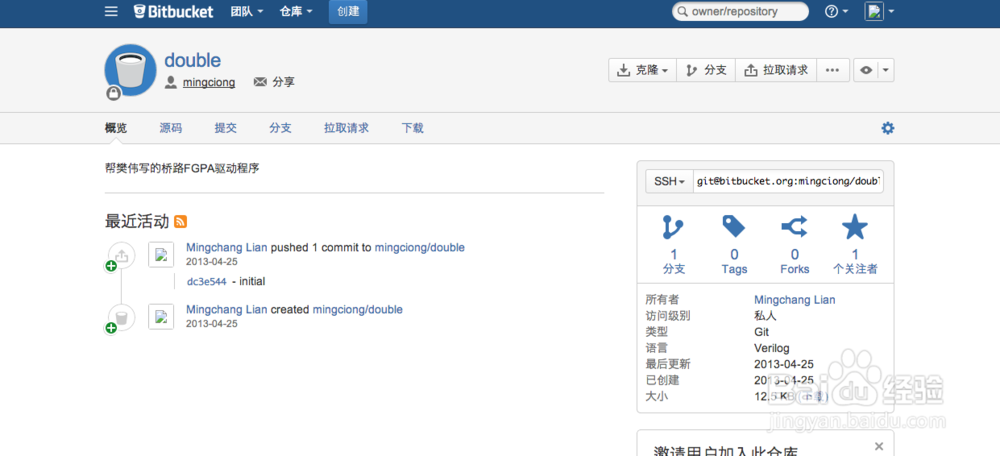The height and width of the screenshot is (456, 1000).
Task: Click Mingchang Lian owner link in details
Action: pyautogui.click(x=795, y=300)
